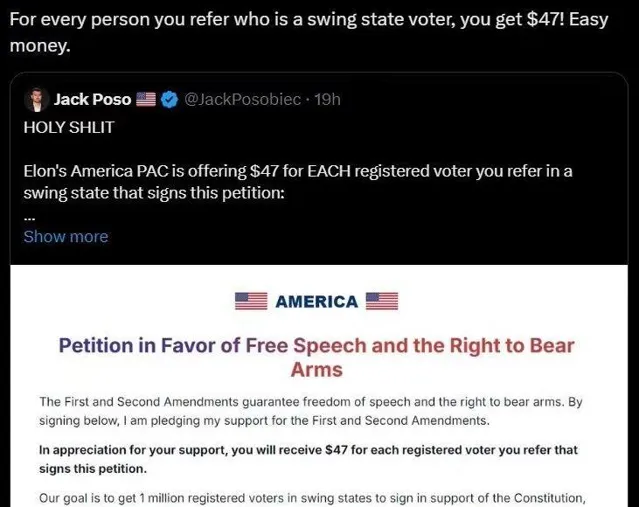Viewport: 639px width, 507px height.
Task: Click the flag emoji beside Jack Poso
Action: pyautogui.click(x=147, y=100)
